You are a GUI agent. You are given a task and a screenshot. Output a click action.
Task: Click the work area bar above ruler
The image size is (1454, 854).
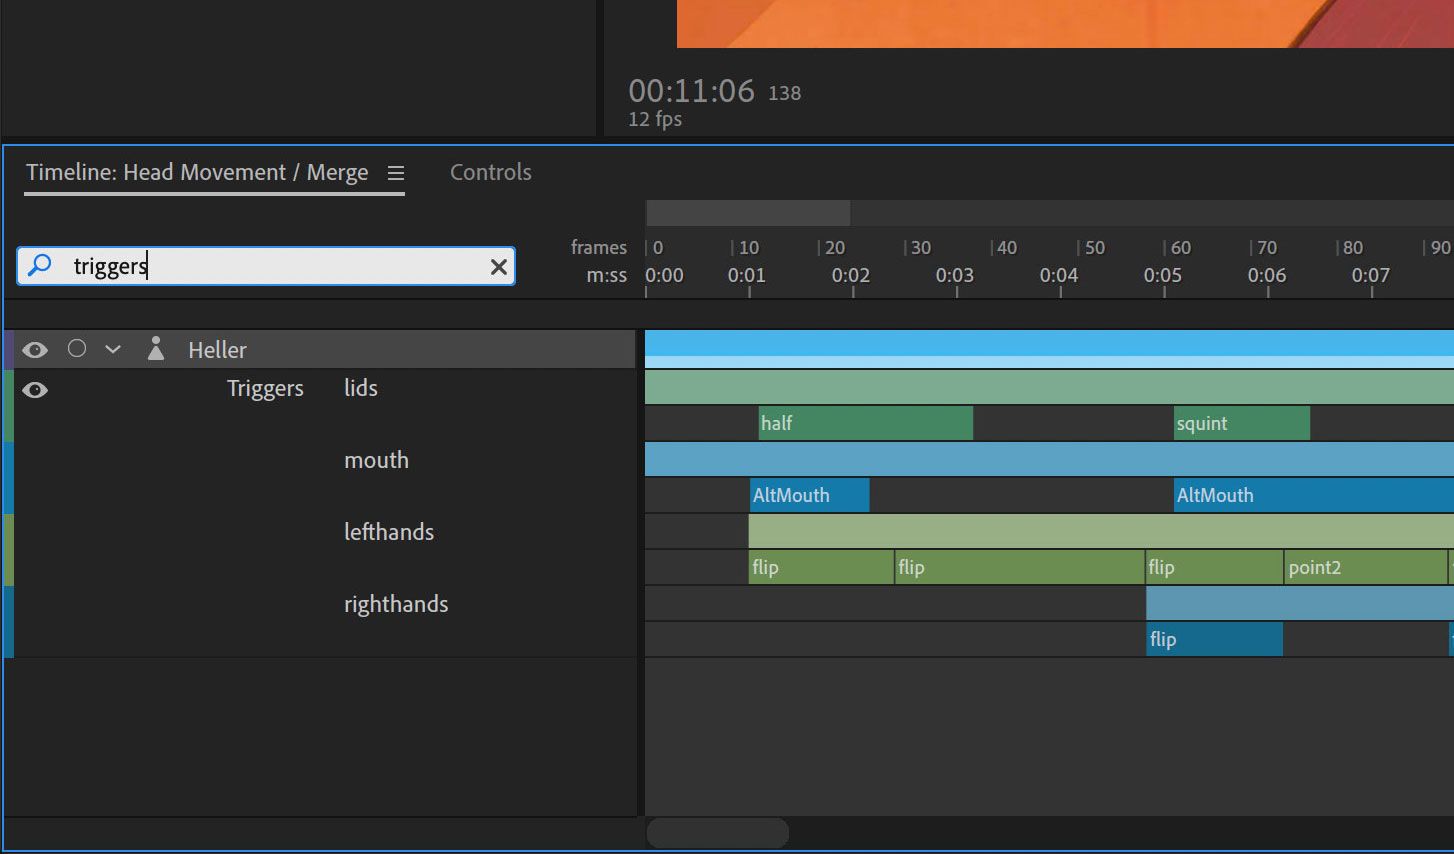pos(748,212)
